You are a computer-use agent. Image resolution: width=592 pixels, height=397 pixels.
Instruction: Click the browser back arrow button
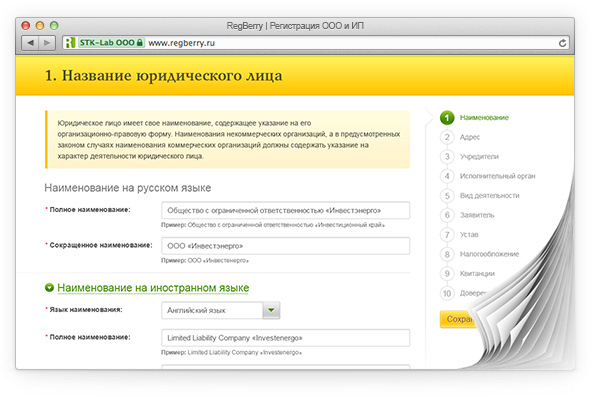pyautogui.click(x=30, y=43)
